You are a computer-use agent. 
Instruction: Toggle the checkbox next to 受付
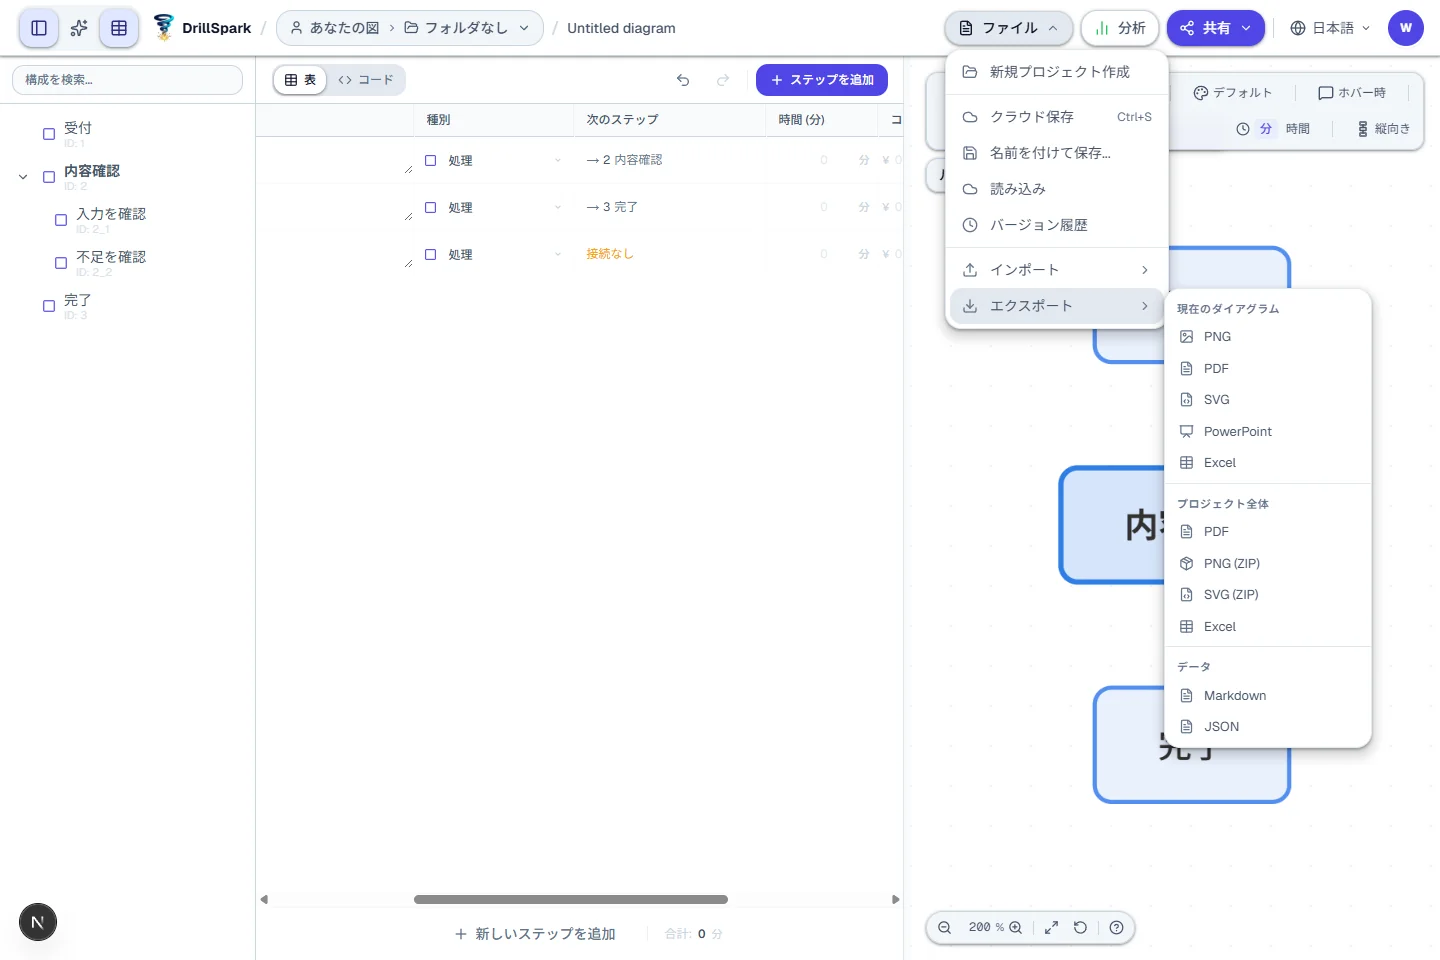49,134
